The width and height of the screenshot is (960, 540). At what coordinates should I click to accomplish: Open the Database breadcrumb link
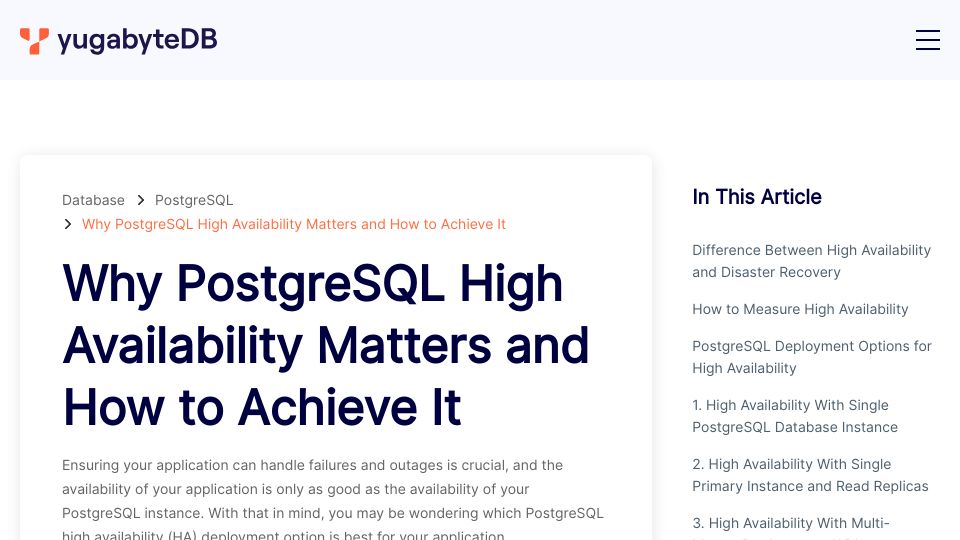point(93,200)
